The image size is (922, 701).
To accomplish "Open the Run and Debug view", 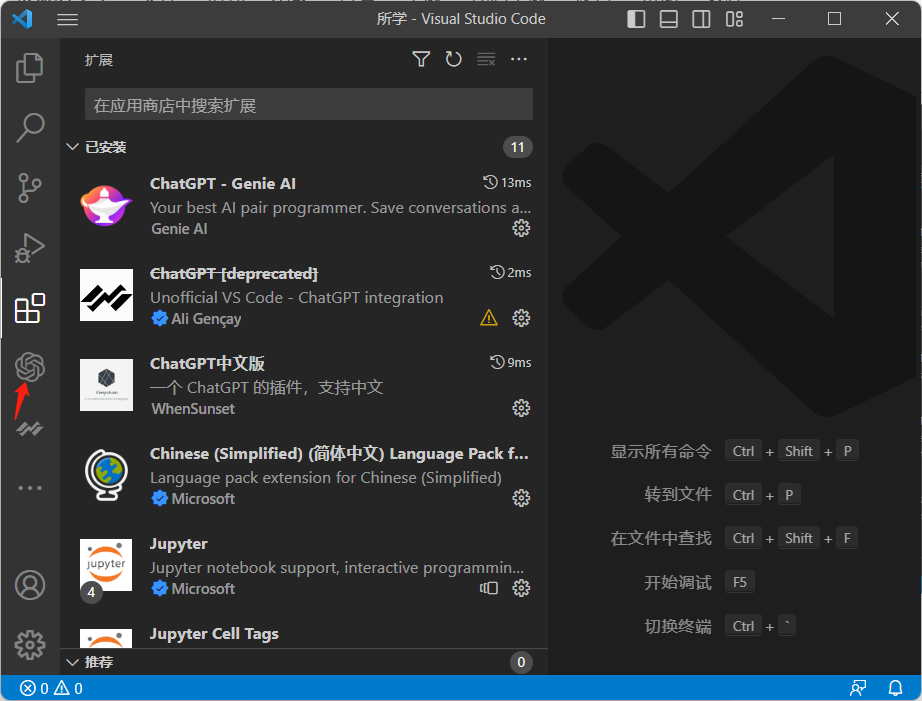I will point(29,248).
